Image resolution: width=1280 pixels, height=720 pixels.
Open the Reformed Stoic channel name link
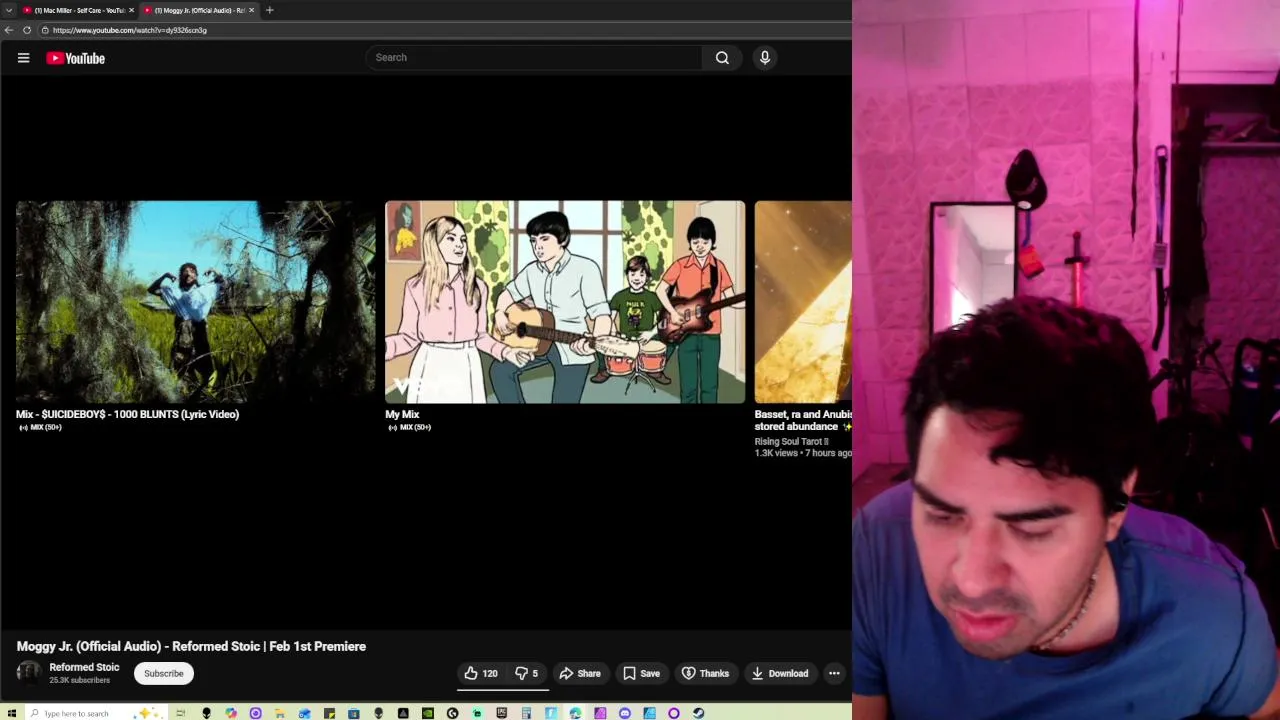click(84, 667)
